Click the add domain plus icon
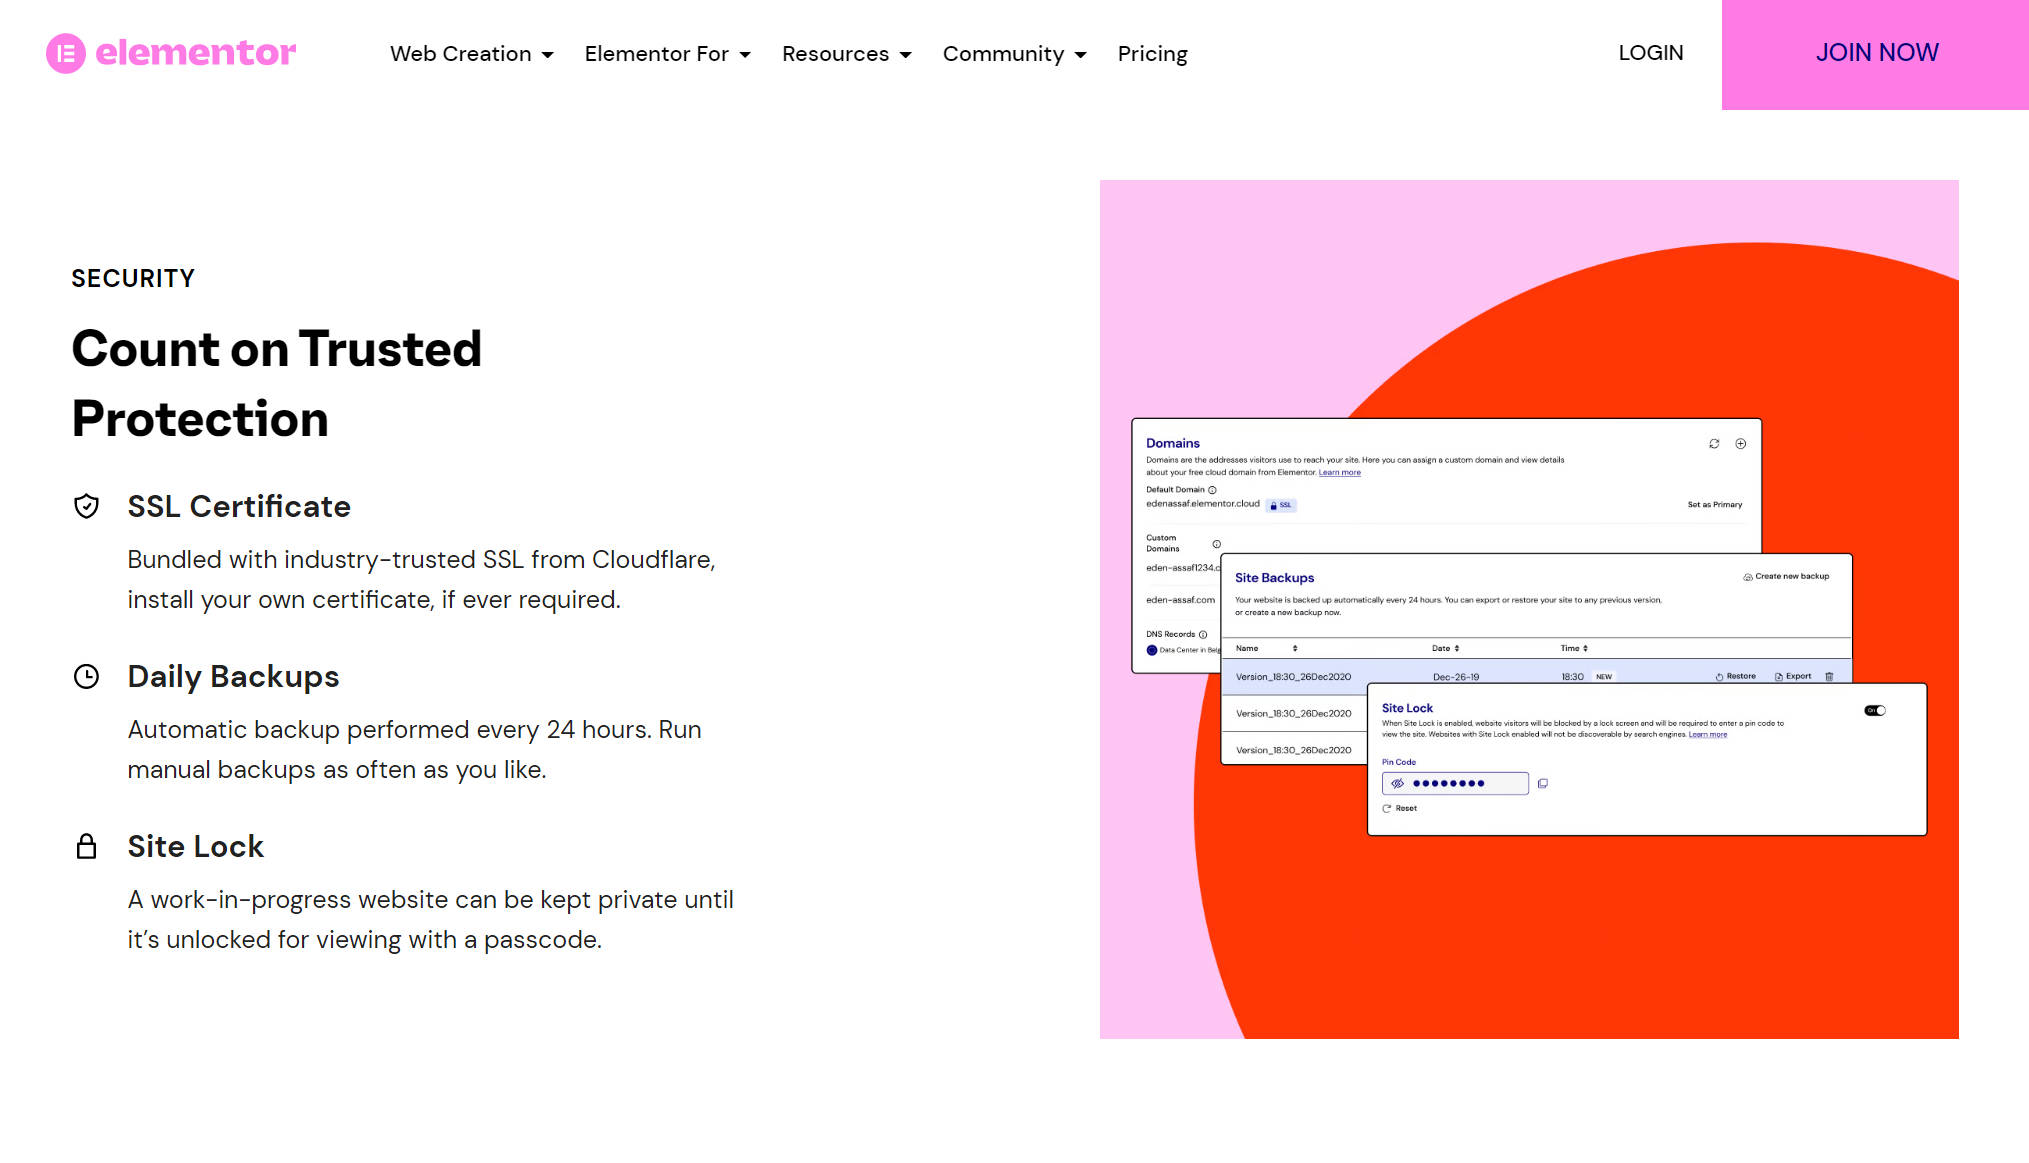2029x1163 pixels. click(1741, 444)
